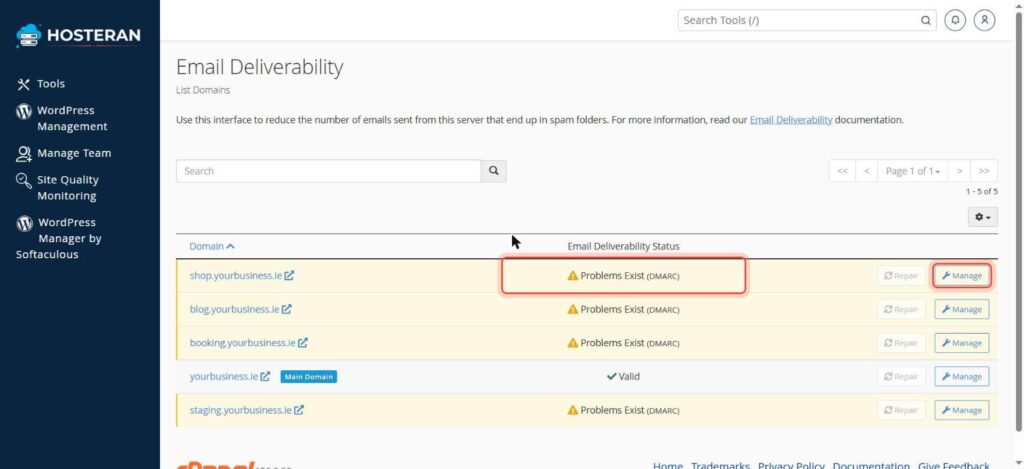Click the Main Domain badge
1024x469 pixels.
pos(308,377)
